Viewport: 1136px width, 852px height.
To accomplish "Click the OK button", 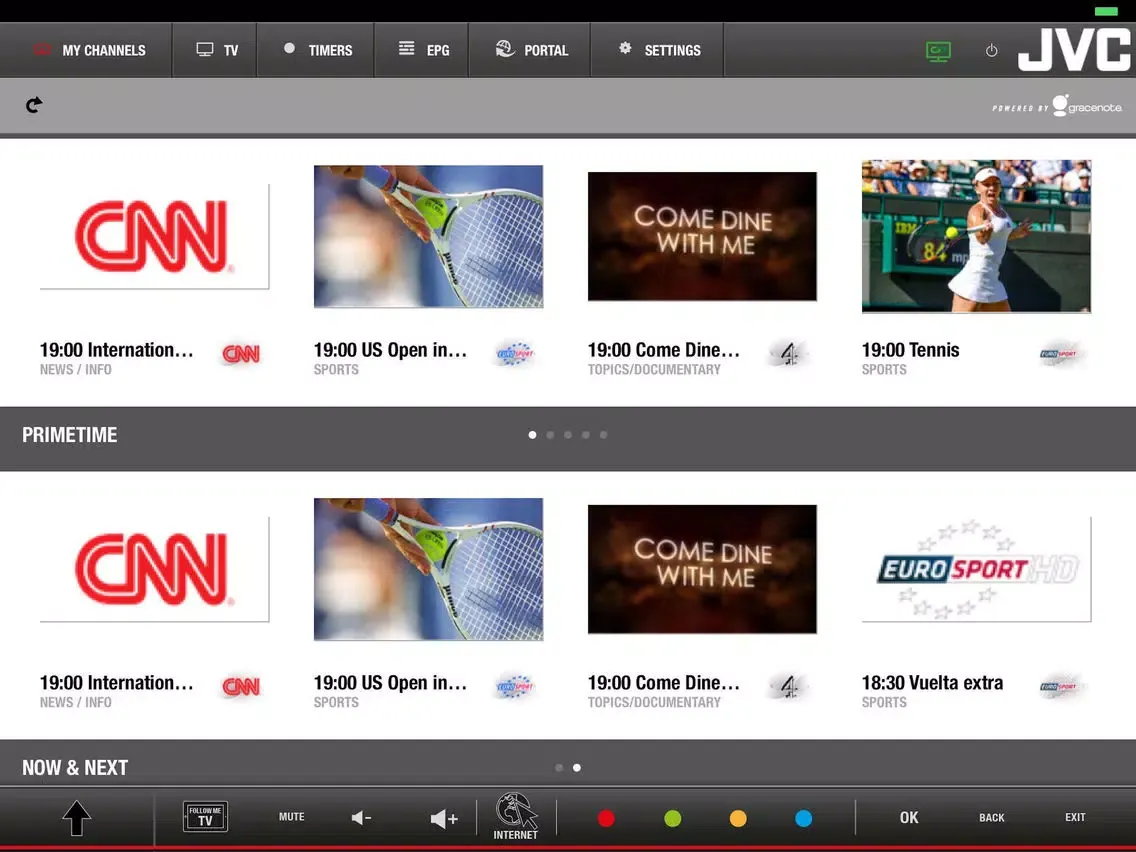I will point(909,817).
